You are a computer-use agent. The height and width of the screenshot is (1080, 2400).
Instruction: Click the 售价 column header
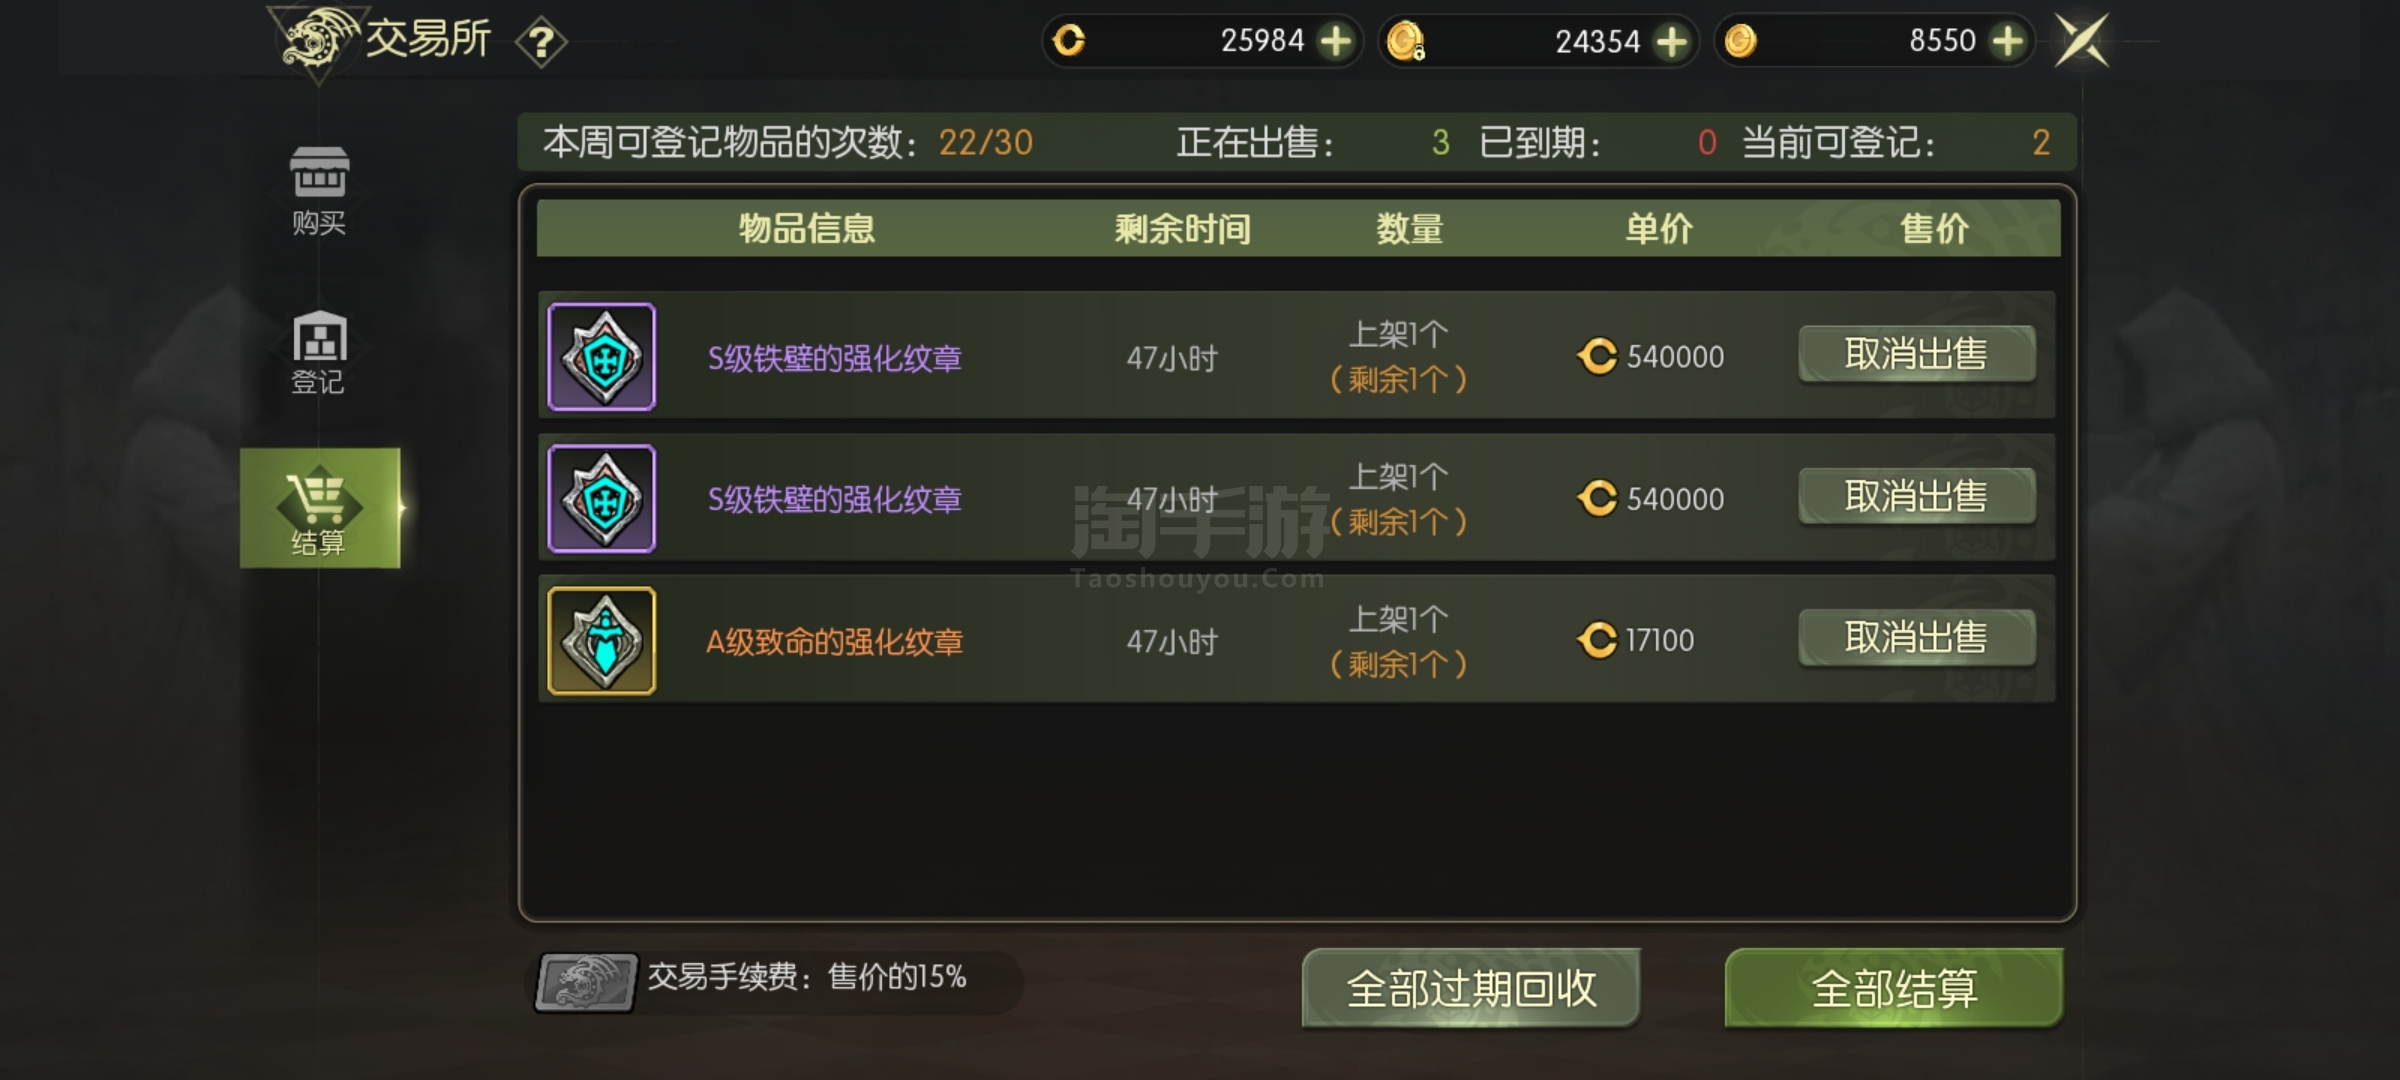1934,229
